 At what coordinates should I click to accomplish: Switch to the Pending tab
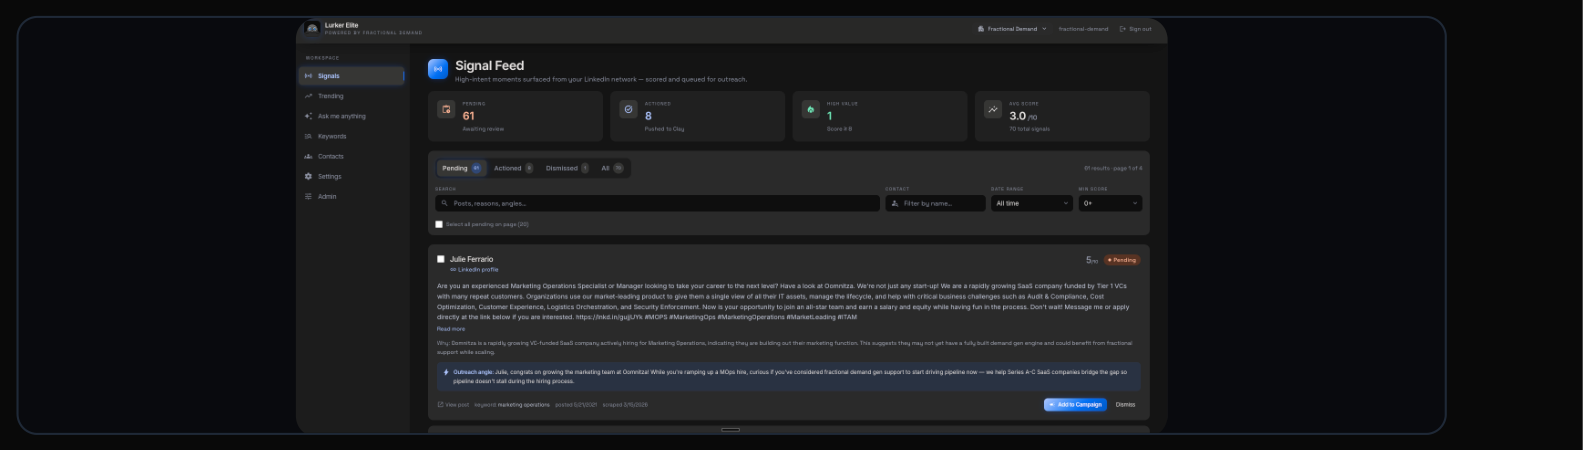click(461, 168)
